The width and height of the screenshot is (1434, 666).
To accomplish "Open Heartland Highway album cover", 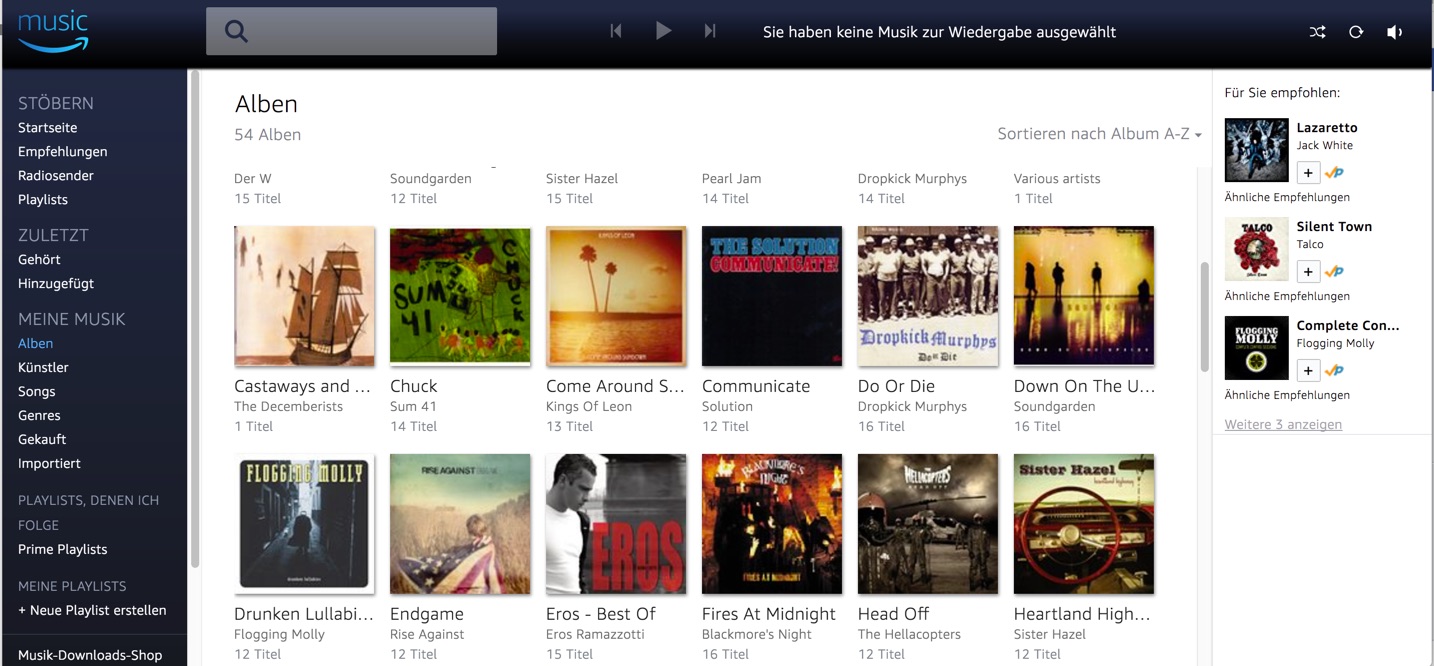I will [x=1084, y=524].
